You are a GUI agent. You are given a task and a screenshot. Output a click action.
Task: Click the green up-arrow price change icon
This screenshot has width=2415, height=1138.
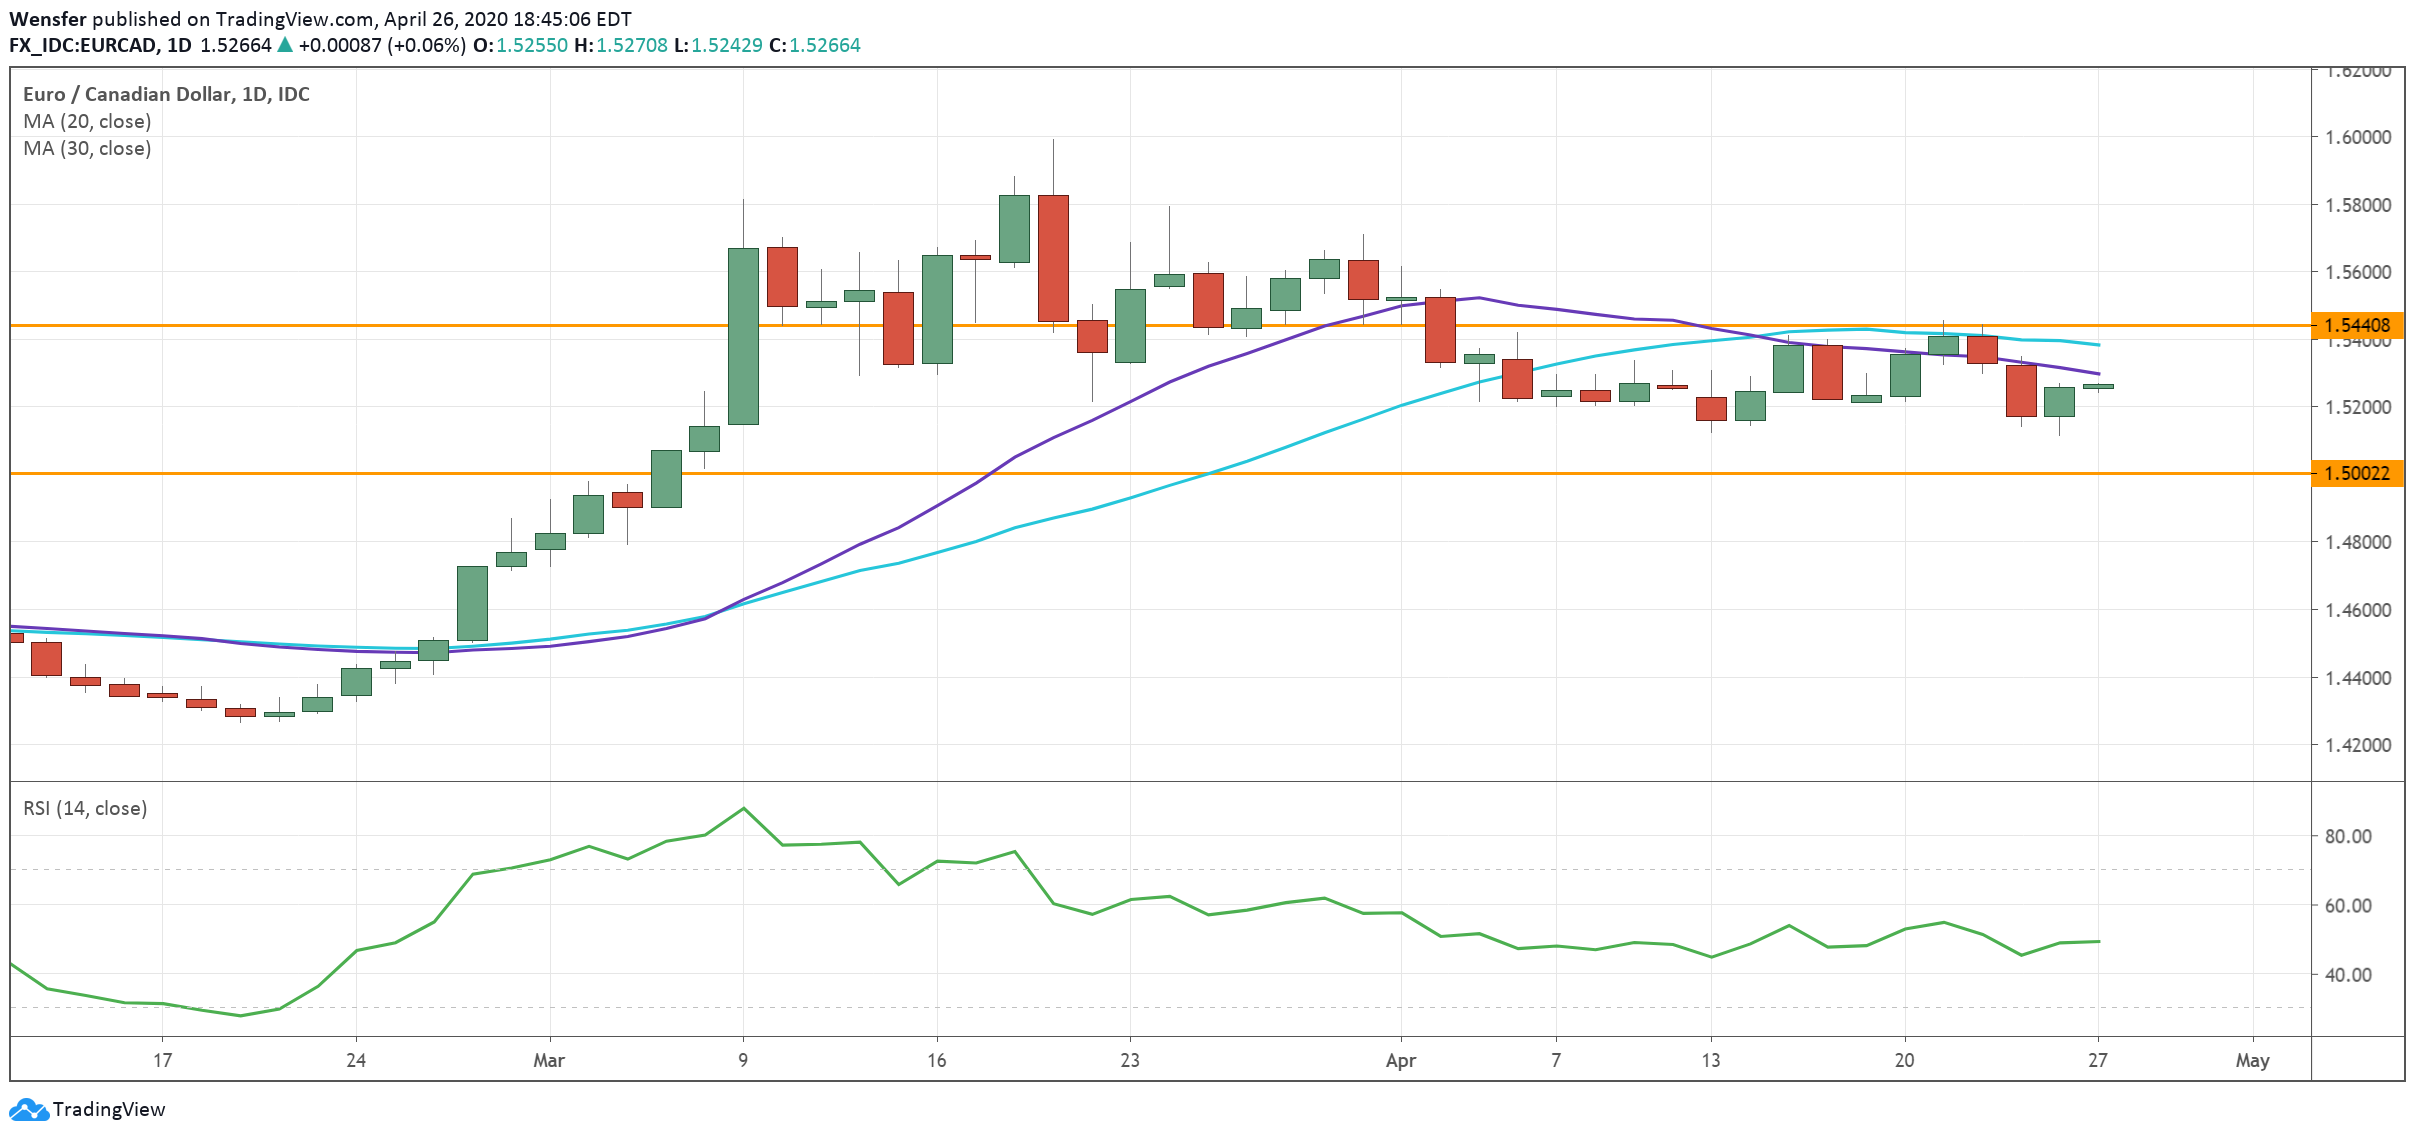(285, 45)
